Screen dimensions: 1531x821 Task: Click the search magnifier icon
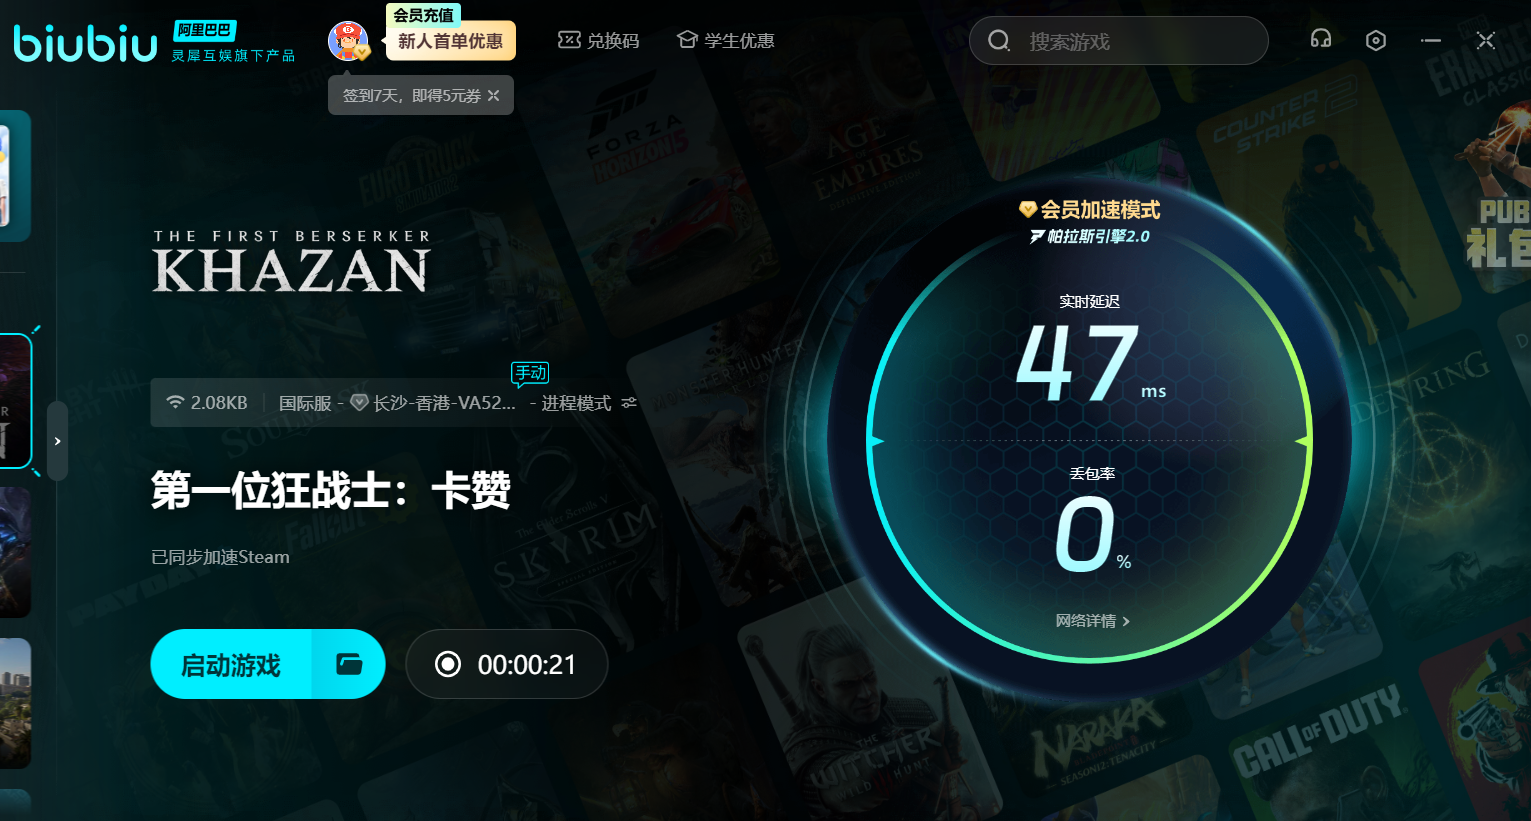998,41
